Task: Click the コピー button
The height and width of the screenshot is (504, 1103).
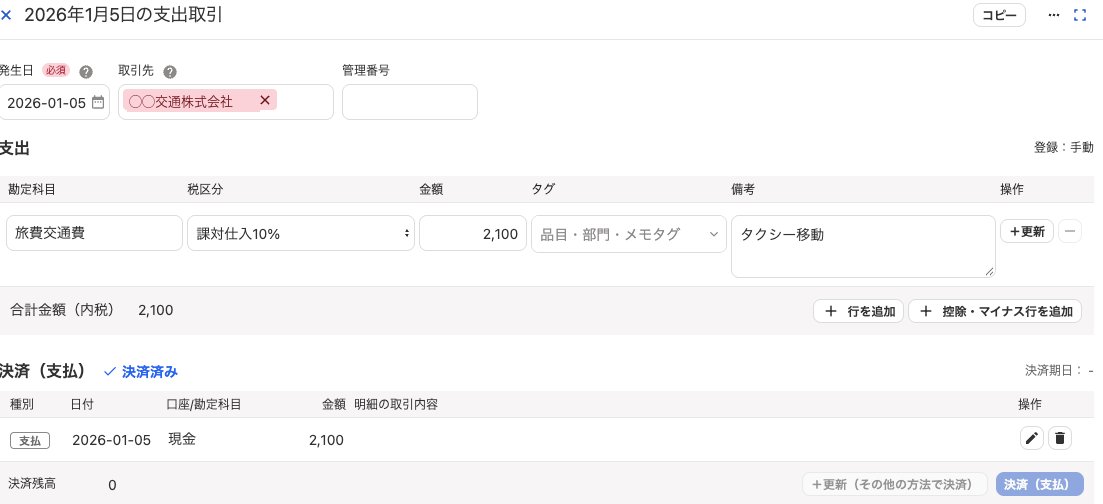Action: coord(999,15)
